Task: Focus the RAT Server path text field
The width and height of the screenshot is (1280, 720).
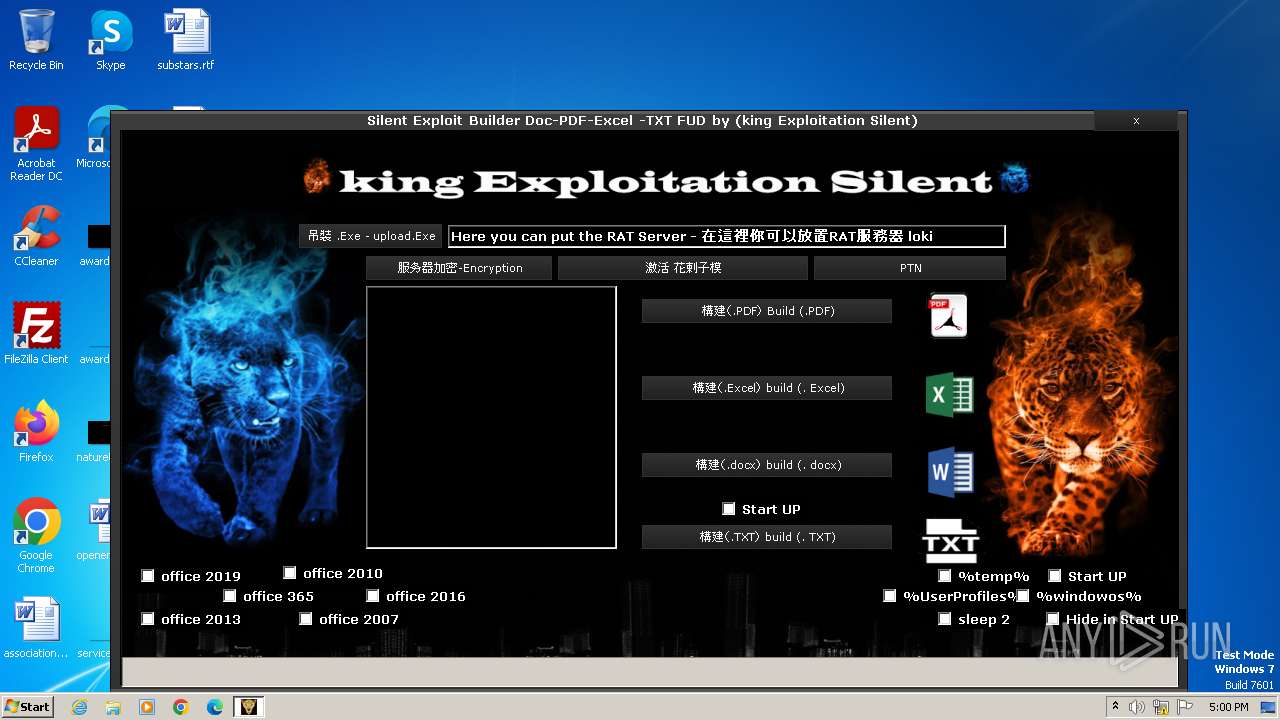Action: pos(727,236)
